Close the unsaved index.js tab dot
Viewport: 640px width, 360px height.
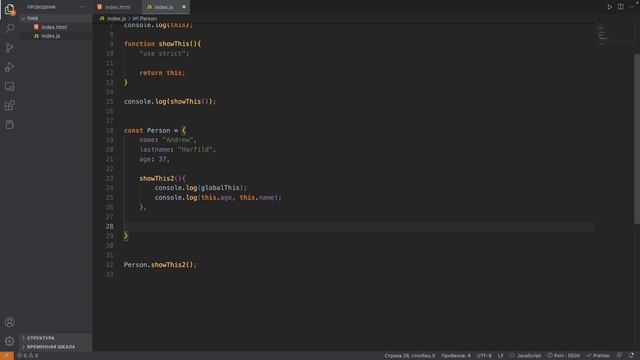coord(184,7)
